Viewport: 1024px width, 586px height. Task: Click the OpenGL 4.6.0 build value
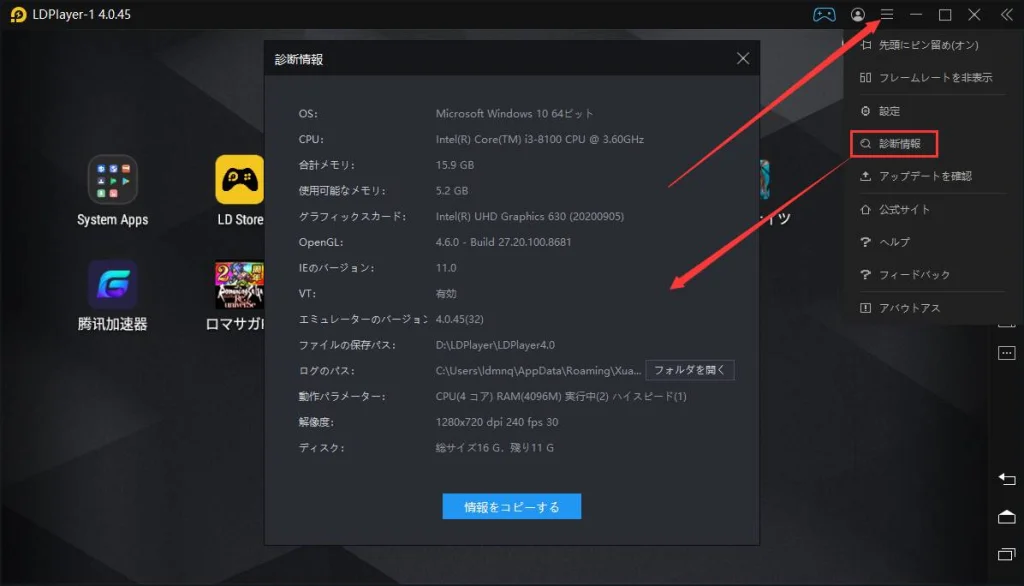tap(504, 242)
